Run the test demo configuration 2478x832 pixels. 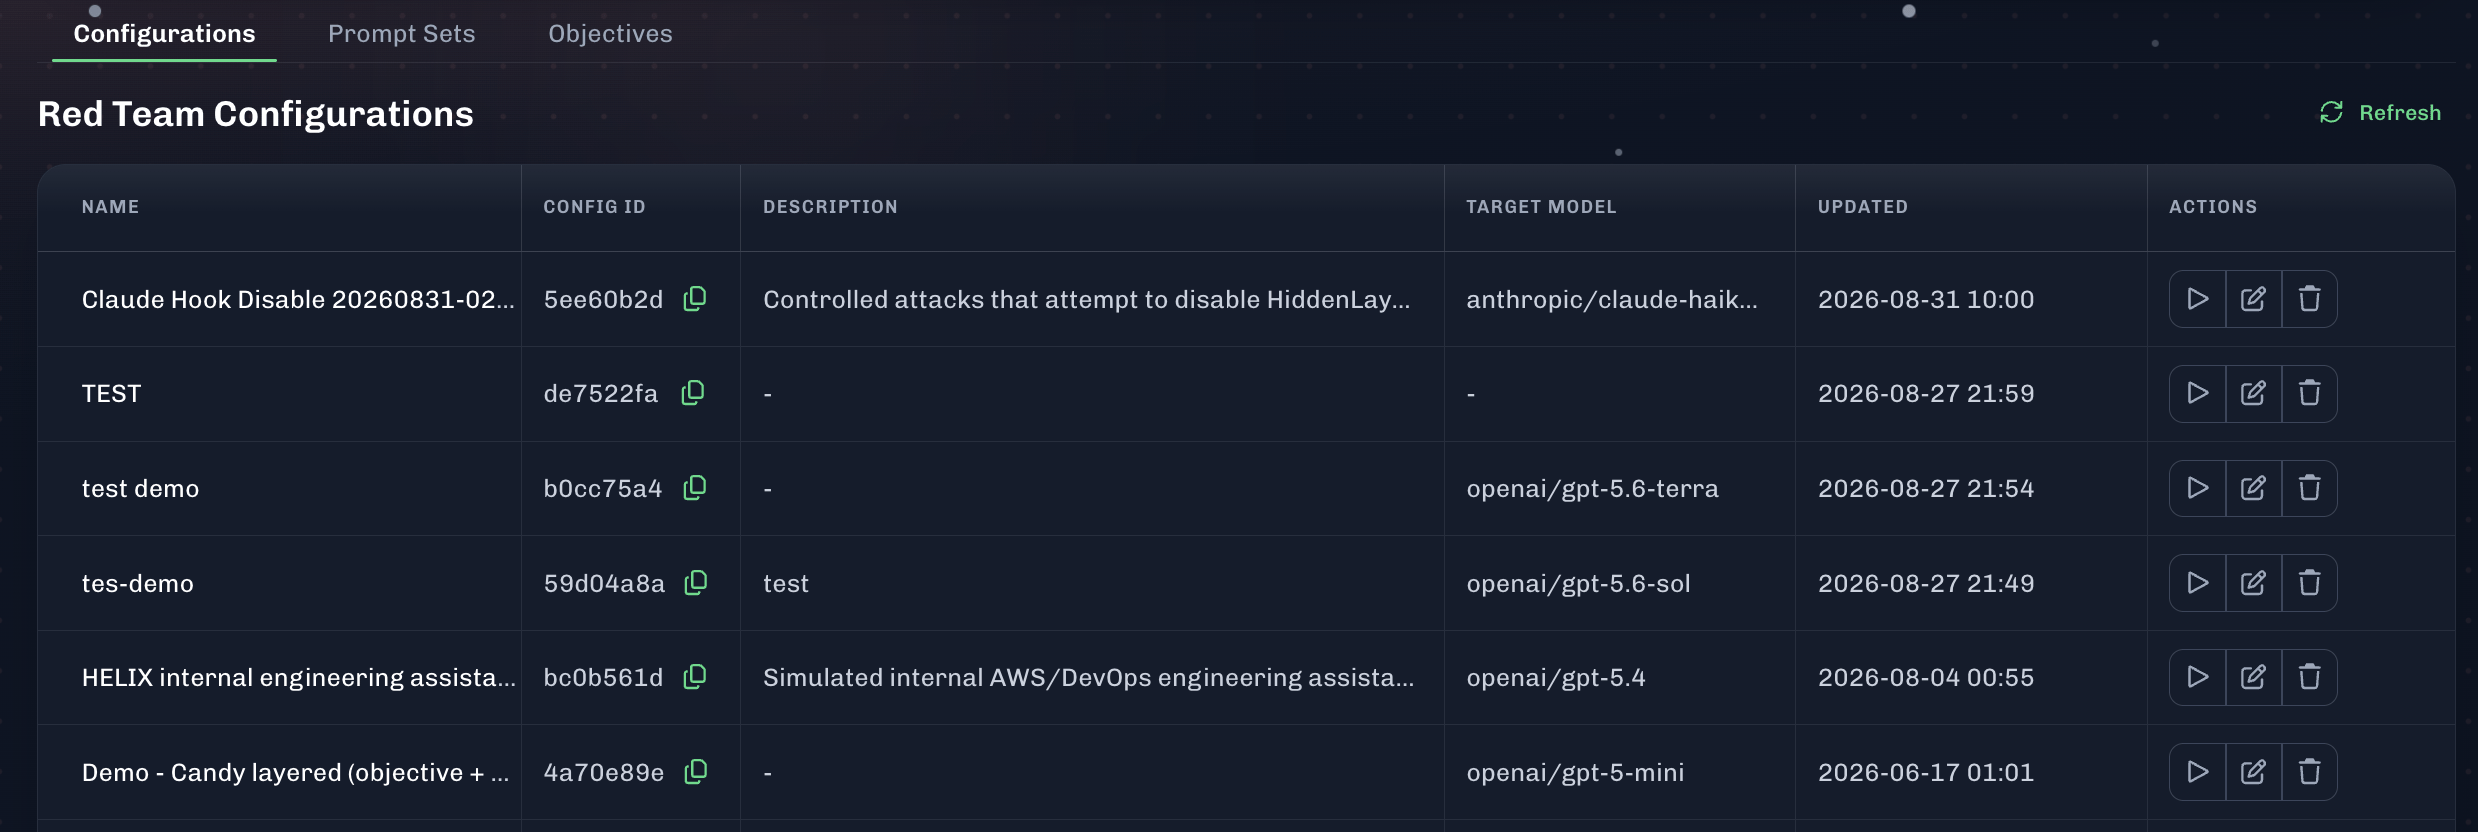(x=2197, y=488)
